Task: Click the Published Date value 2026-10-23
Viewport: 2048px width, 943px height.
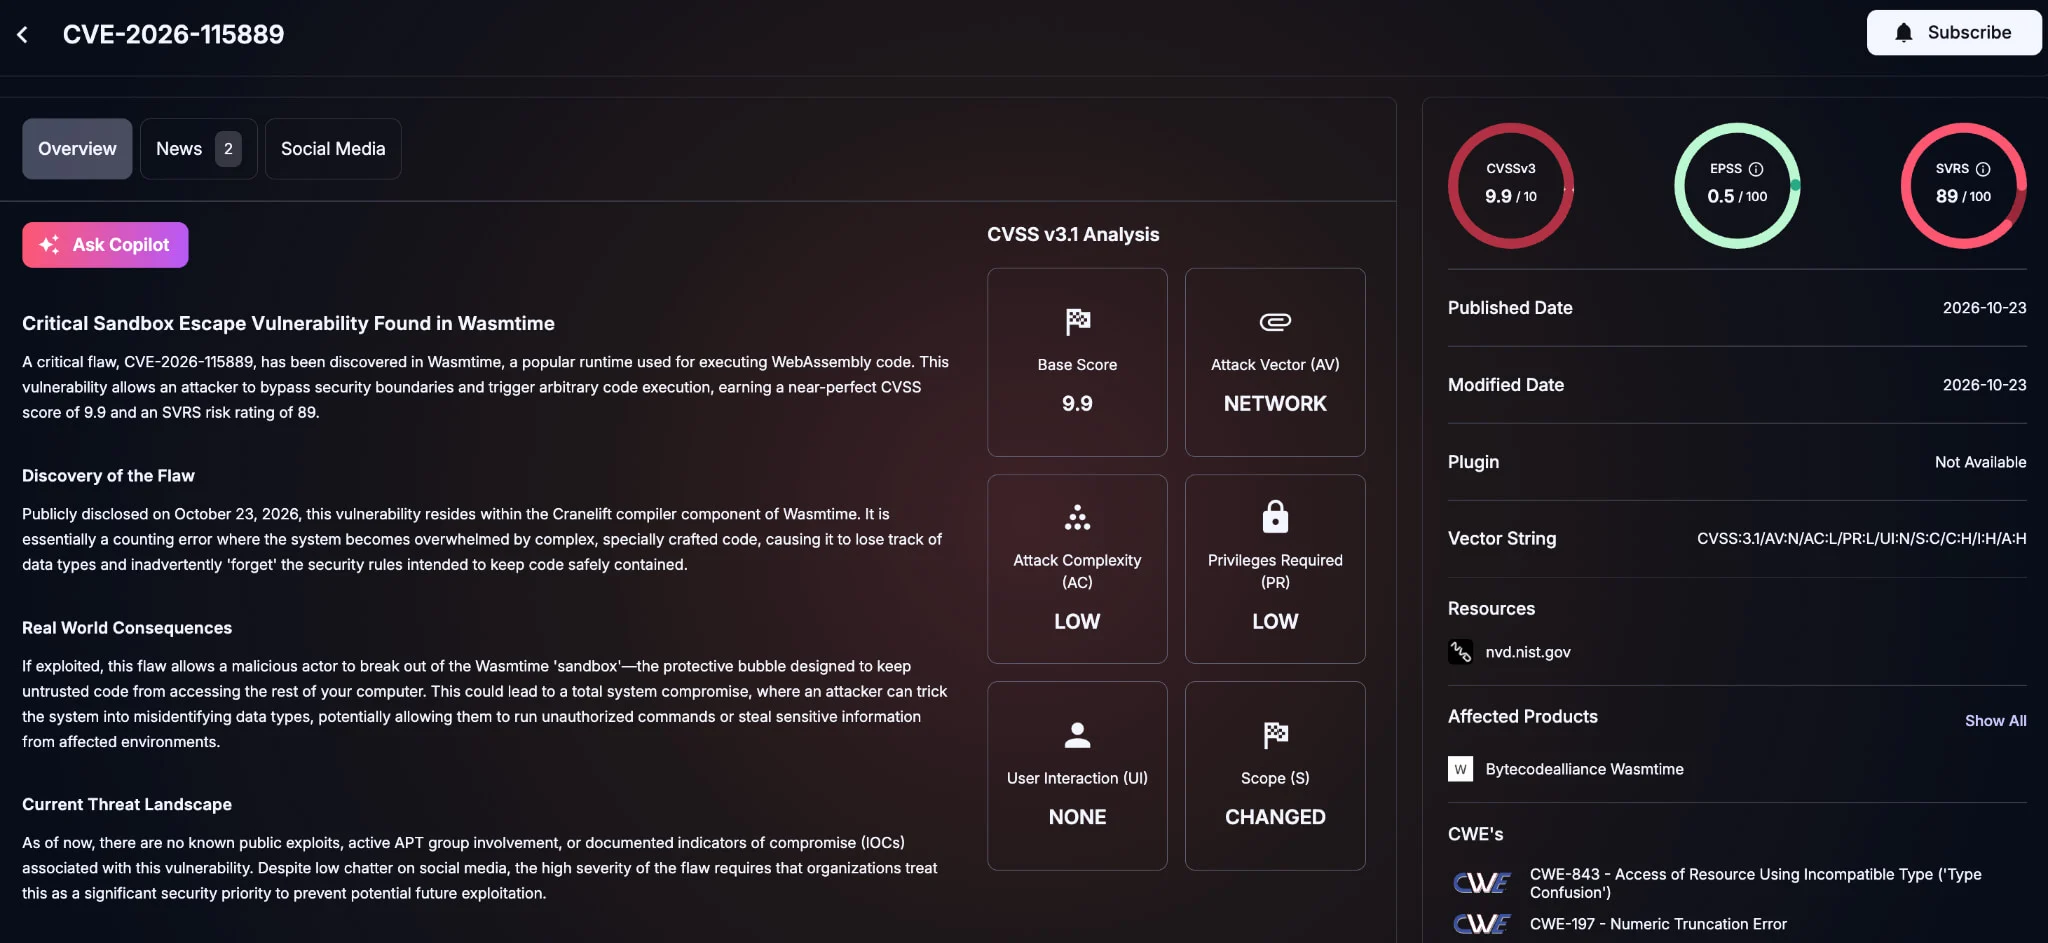Action: click(x=1984, y=308)
